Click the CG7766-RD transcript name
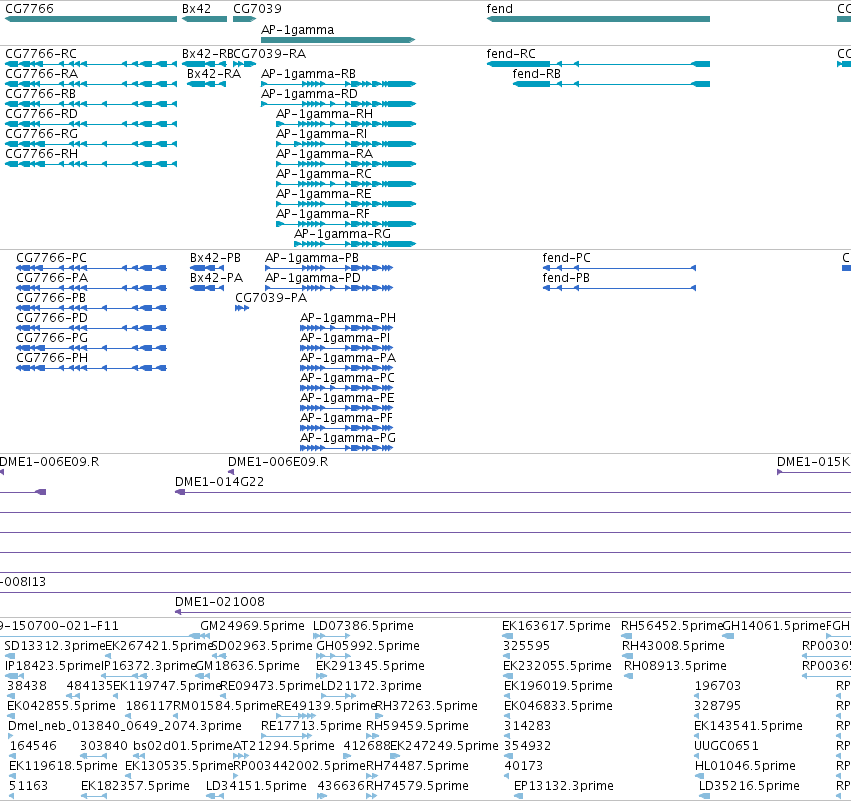 (x=41, y=114)
